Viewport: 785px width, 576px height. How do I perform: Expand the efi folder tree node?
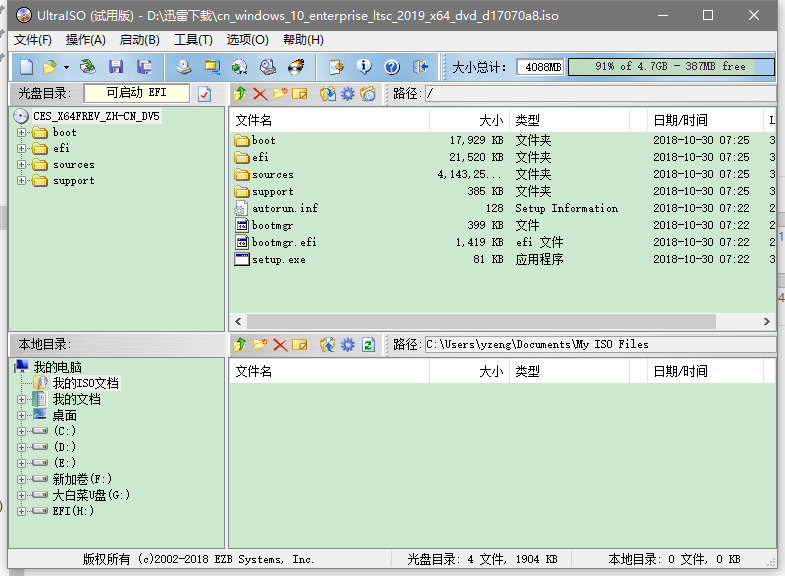(21, 149)
